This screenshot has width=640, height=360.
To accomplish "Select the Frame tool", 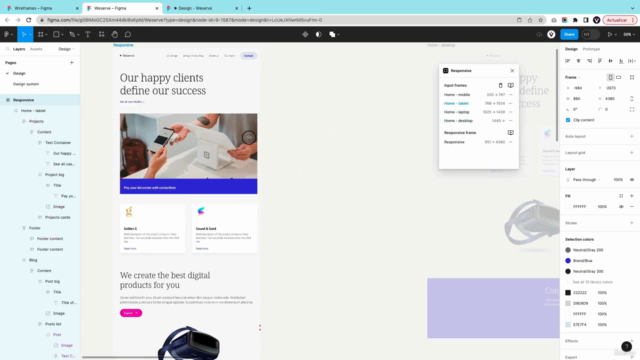I will 40,35.
